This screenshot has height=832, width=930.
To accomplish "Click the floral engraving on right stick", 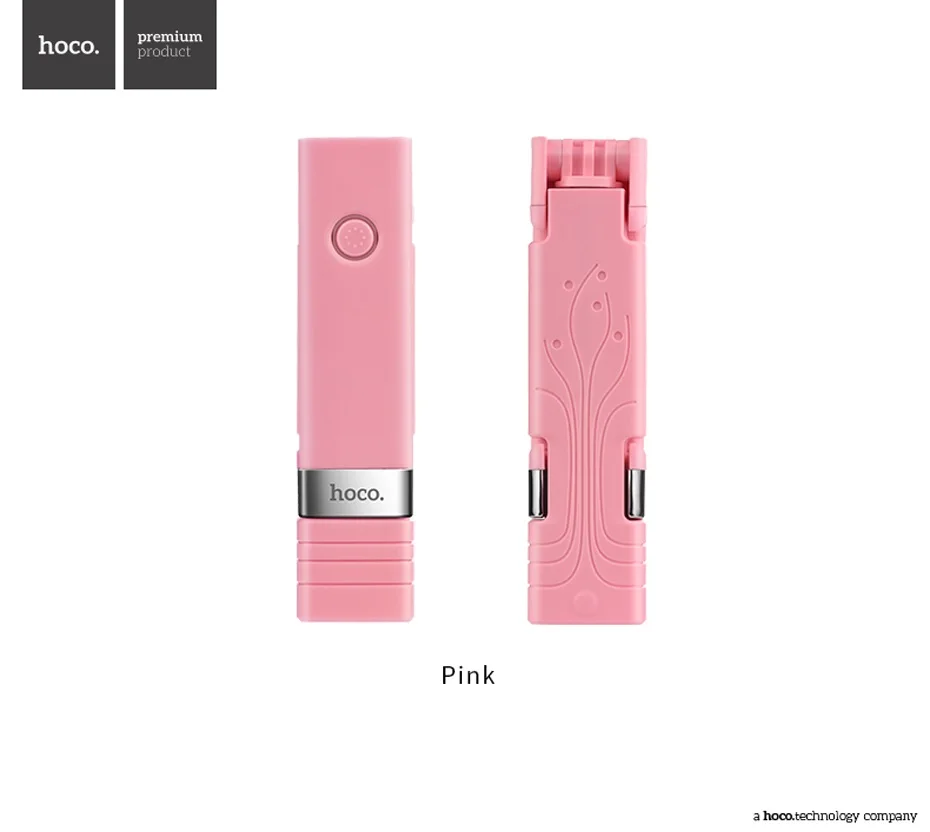I will click(586, 427).
